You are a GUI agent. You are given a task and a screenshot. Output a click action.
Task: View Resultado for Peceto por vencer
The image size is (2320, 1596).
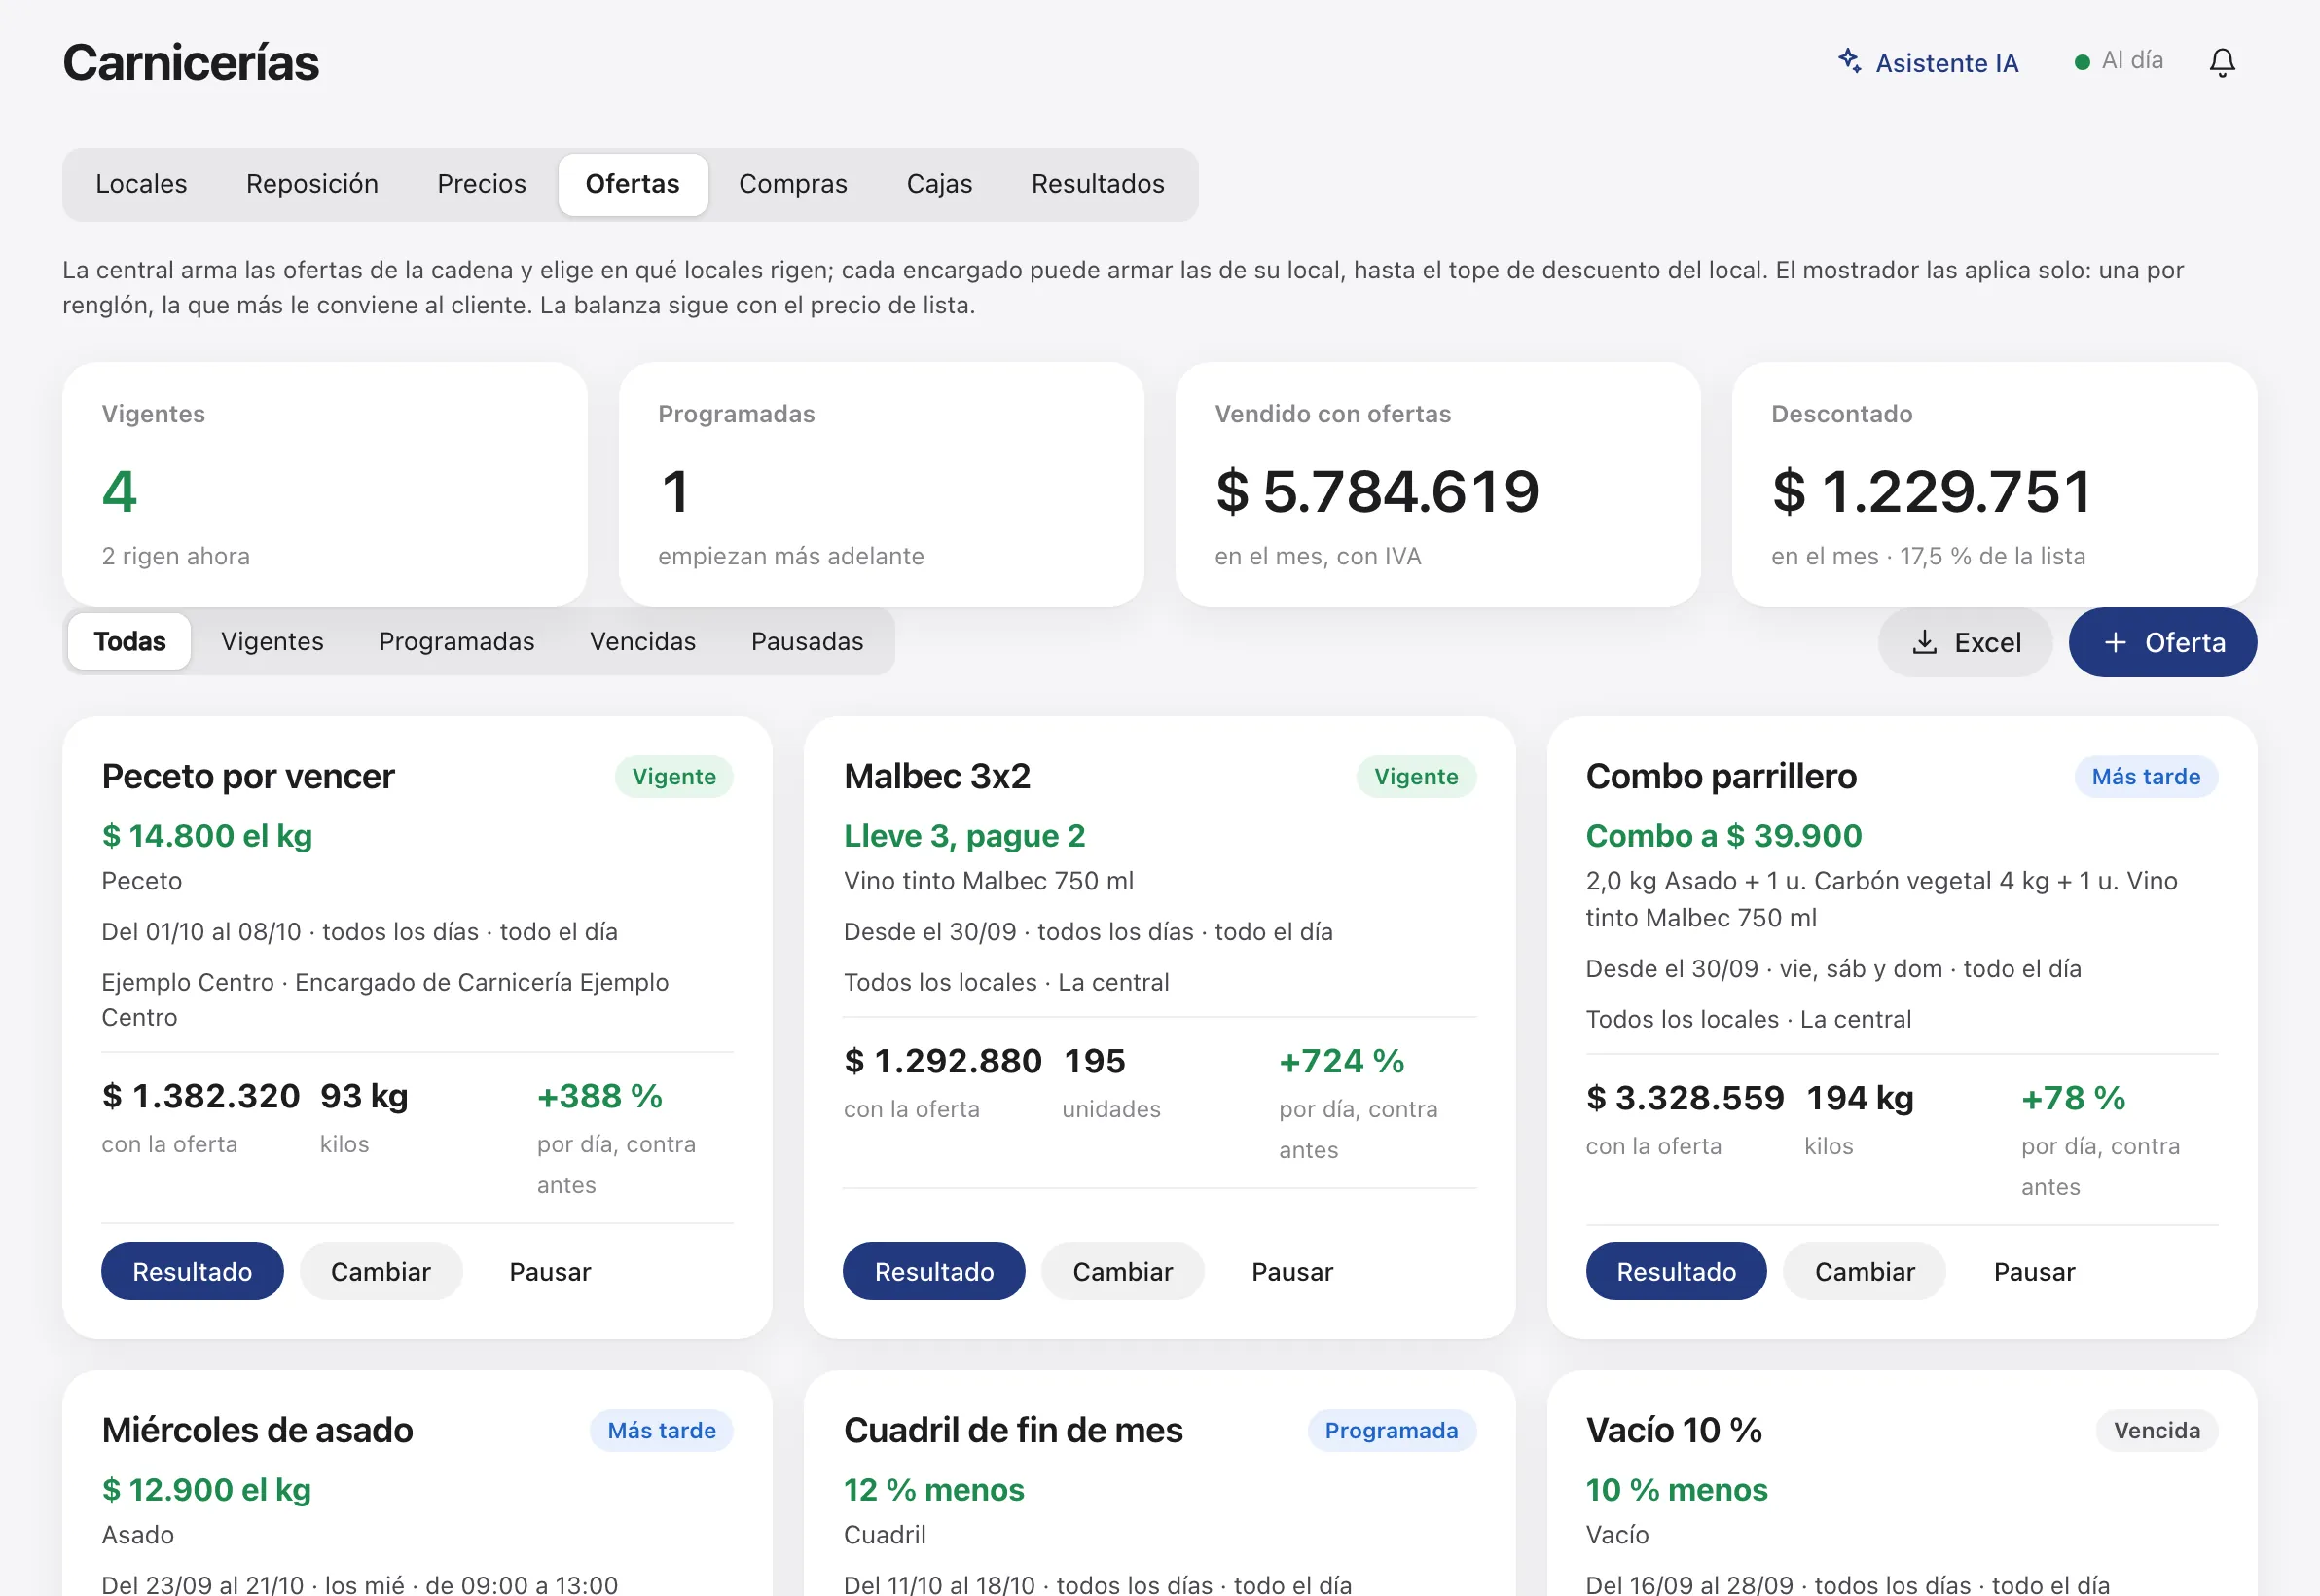click(x=192, y=1271)
